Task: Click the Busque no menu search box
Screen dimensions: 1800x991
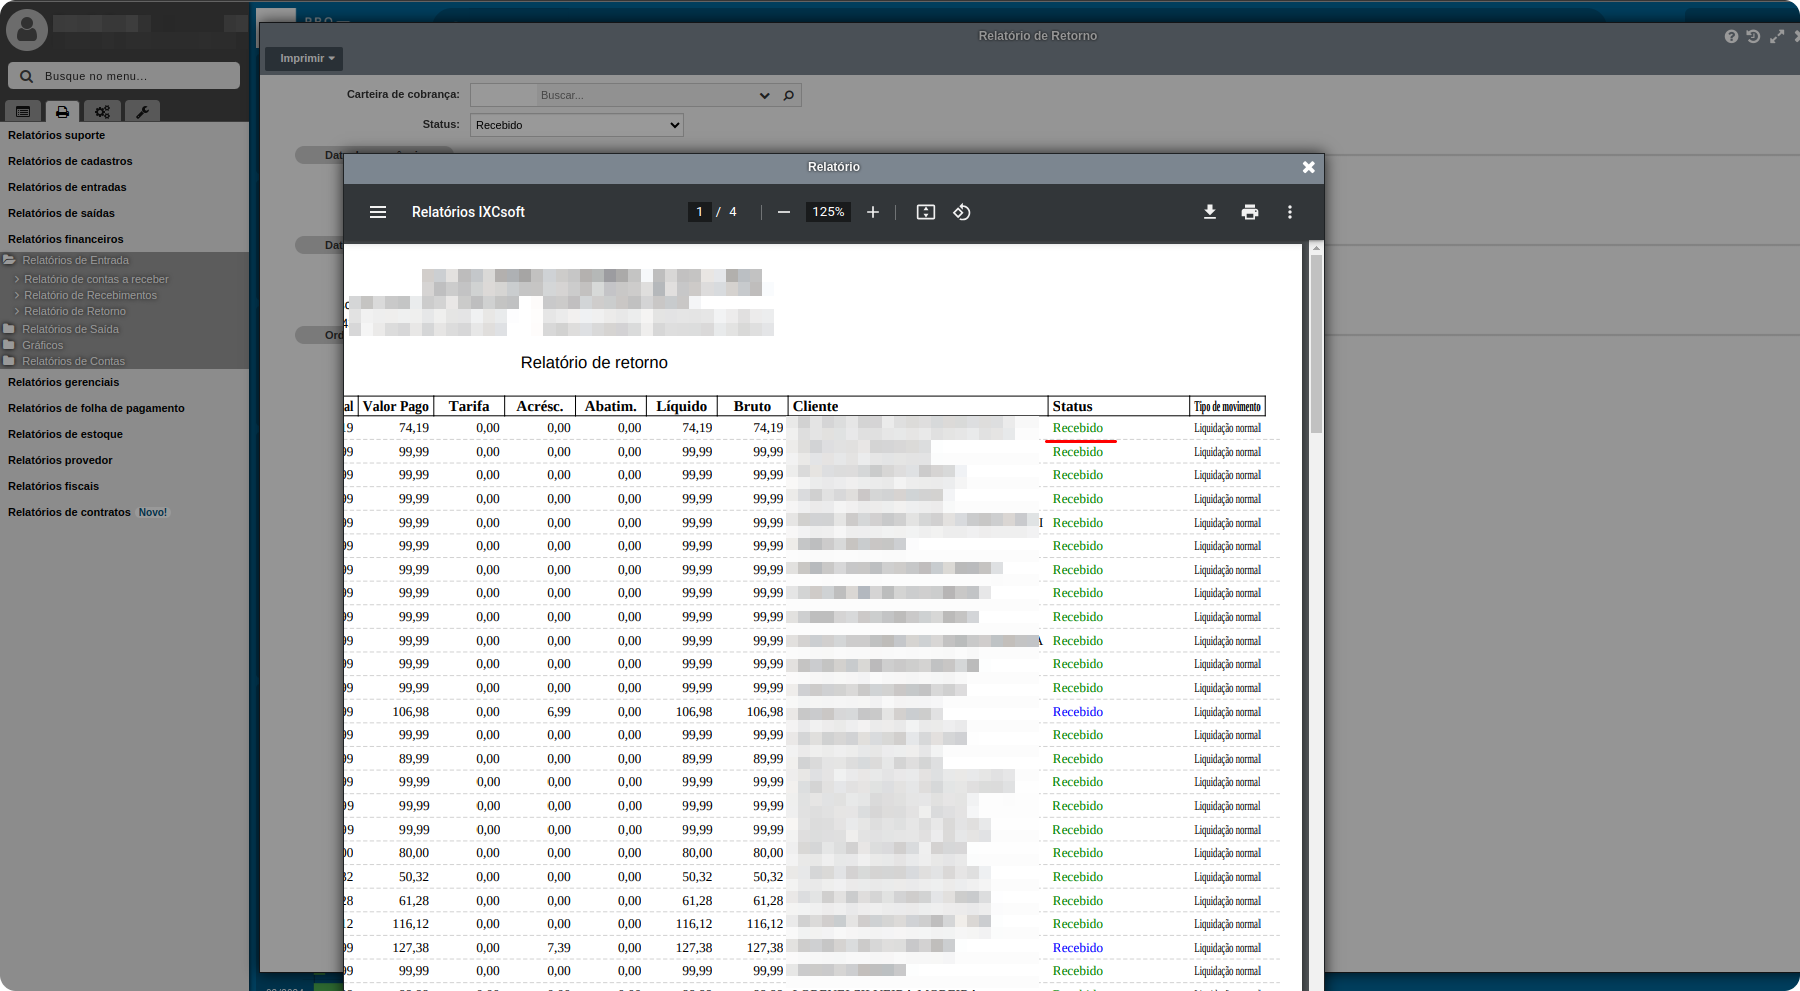Action: coord(124,76)
